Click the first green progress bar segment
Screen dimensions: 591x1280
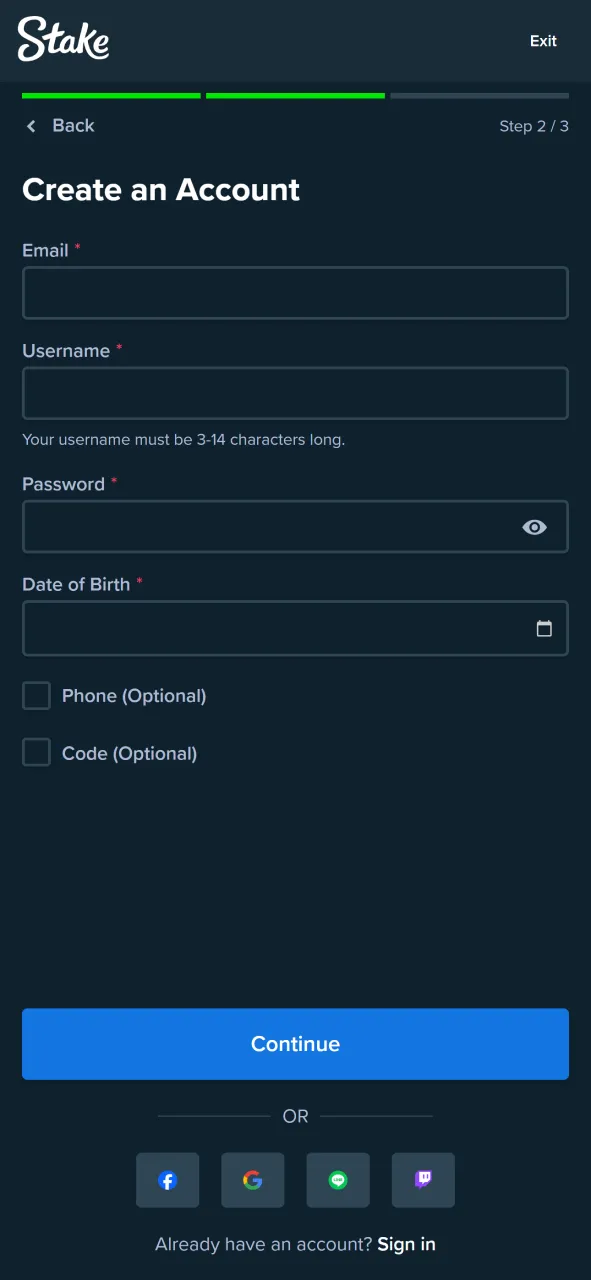pos(110,96)
